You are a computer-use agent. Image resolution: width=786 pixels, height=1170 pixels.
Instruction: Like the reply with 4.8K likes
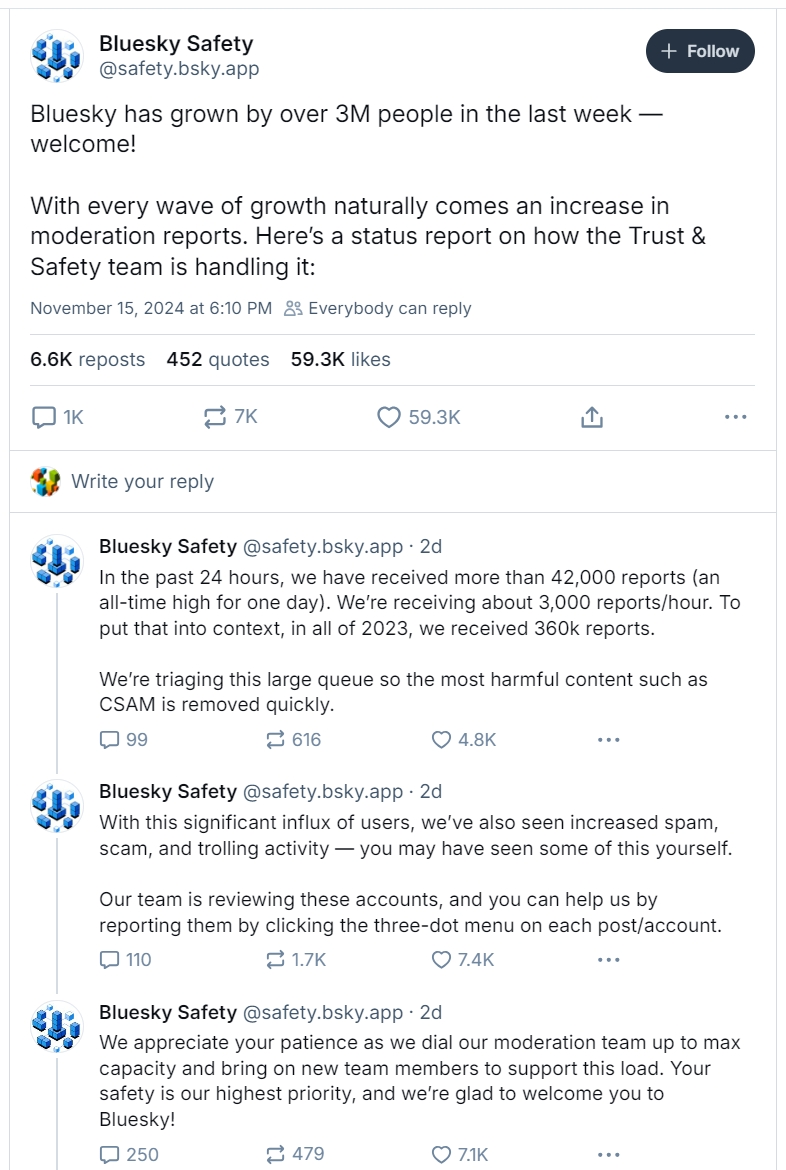(x=464, y=739)
